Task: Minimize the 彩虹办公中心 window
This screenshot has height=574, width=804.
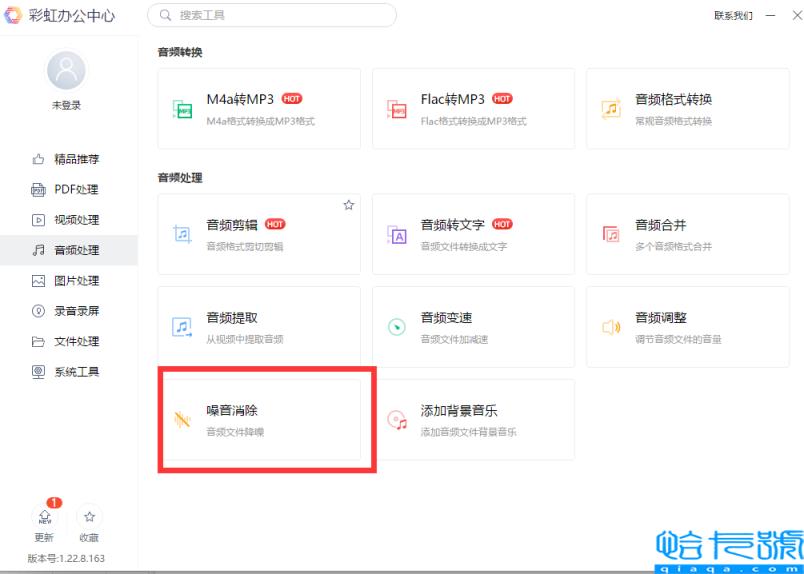Action: pos(770,16)
